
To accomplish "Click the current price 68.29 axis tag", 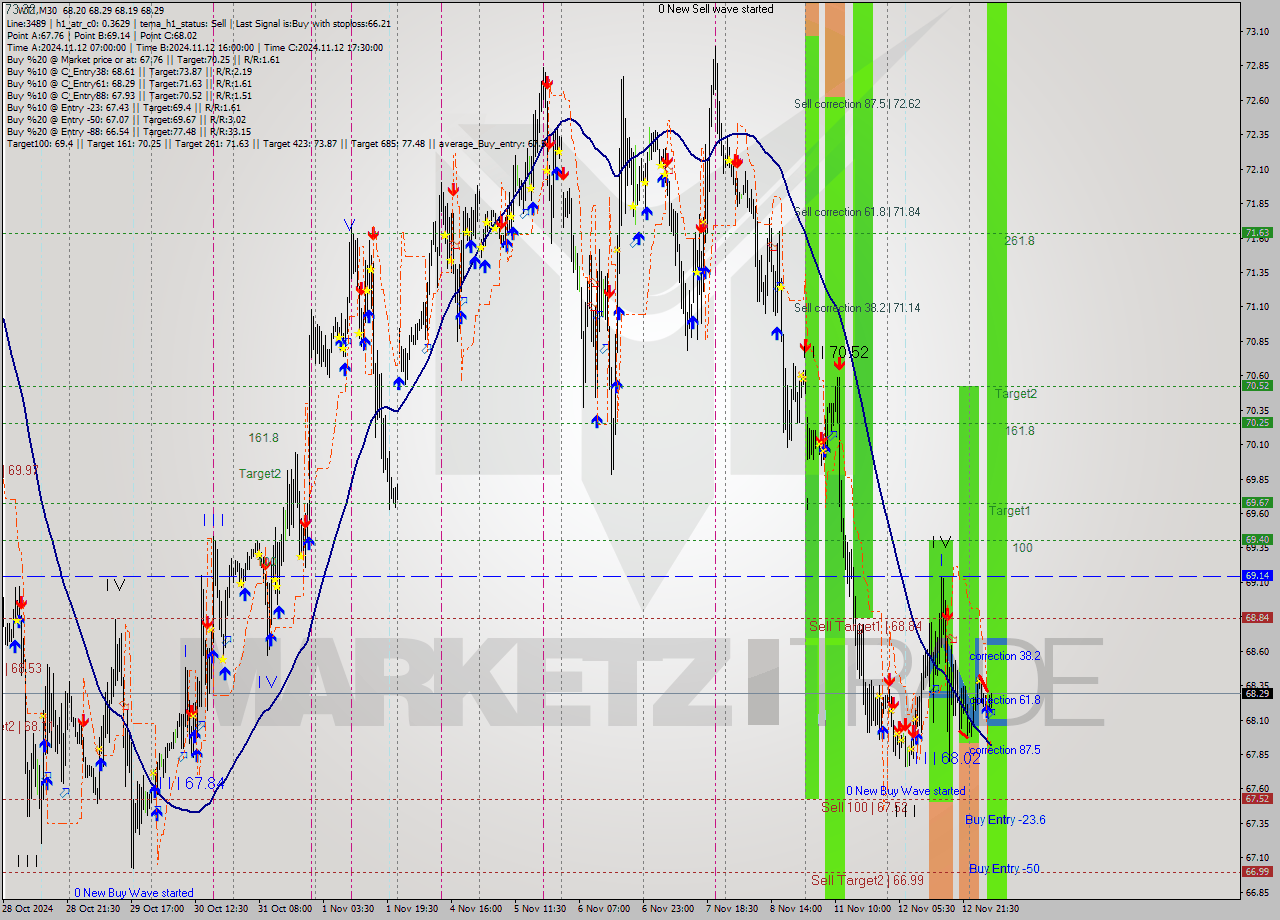I will (x=1257, y=693).
